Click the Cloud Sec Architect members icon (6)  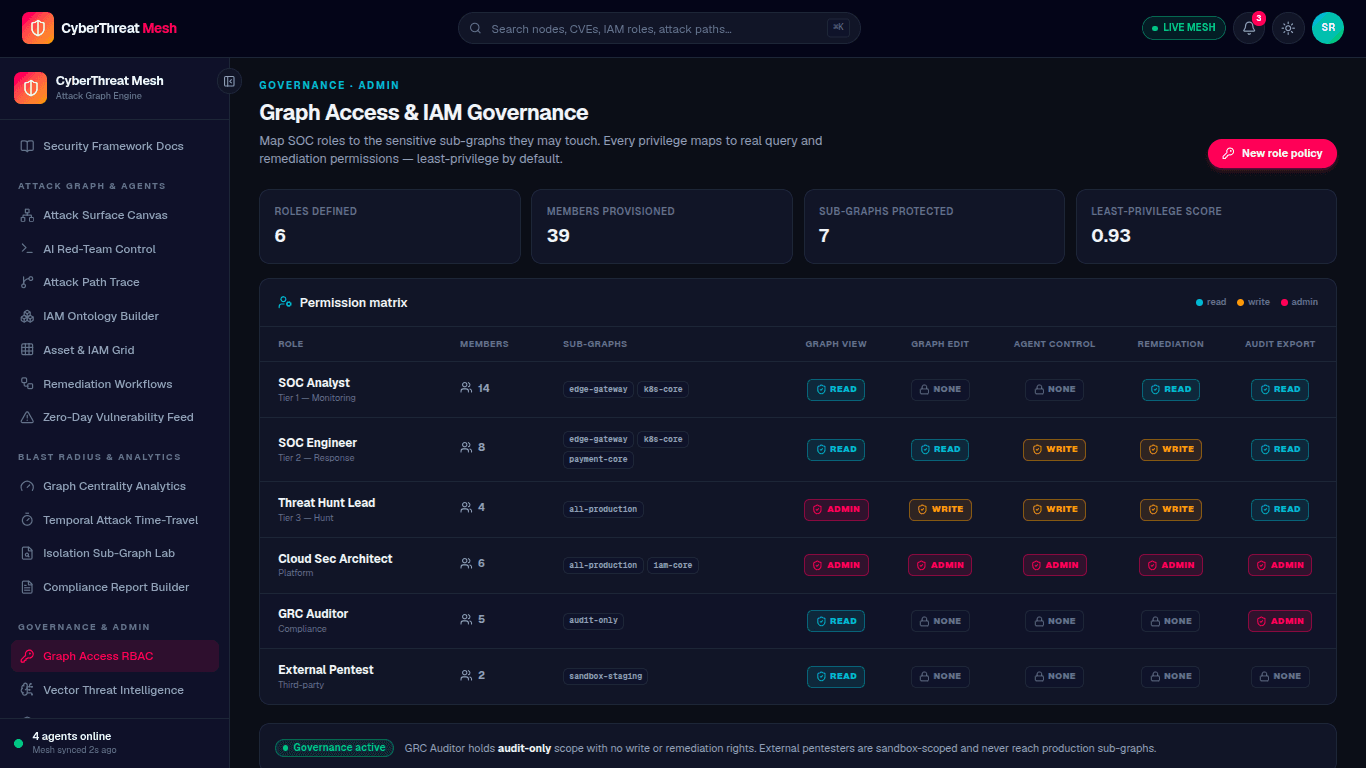point(465,563)
